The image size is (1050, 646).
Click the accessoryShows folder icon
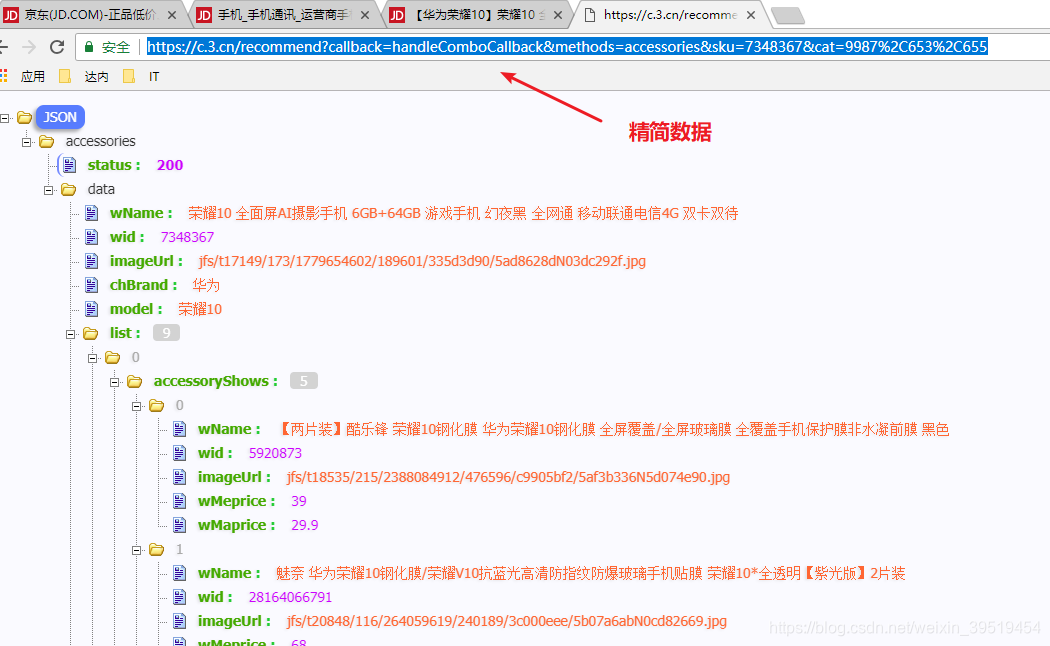click(135, 382)
